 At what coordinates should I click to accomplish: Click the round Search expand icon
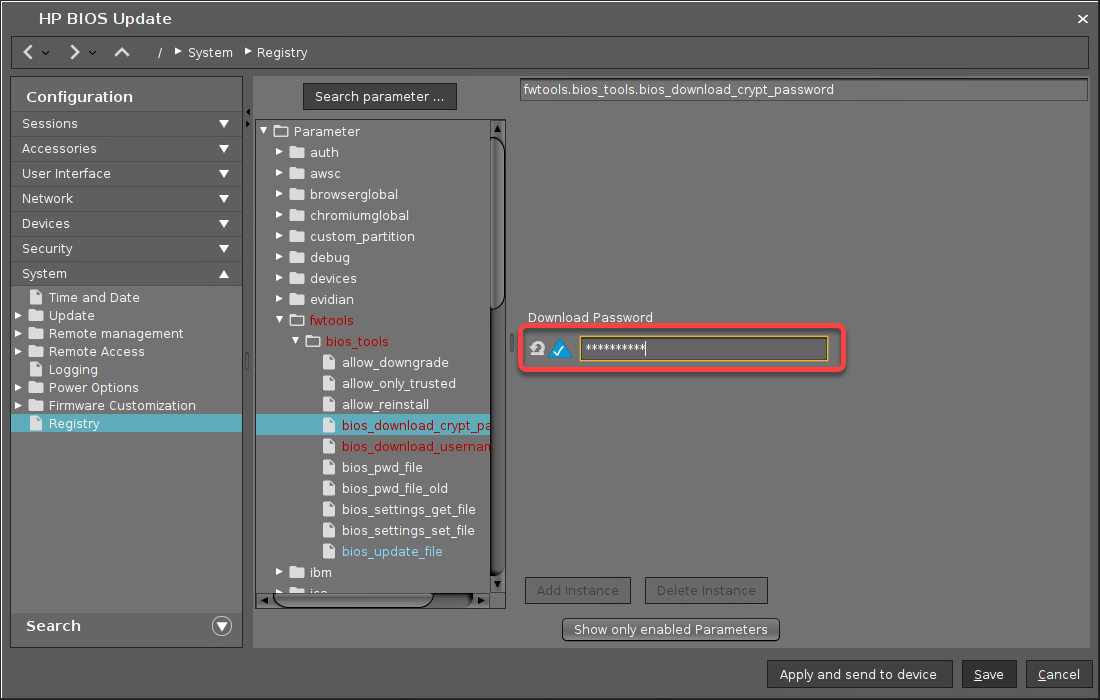point(222,626)
